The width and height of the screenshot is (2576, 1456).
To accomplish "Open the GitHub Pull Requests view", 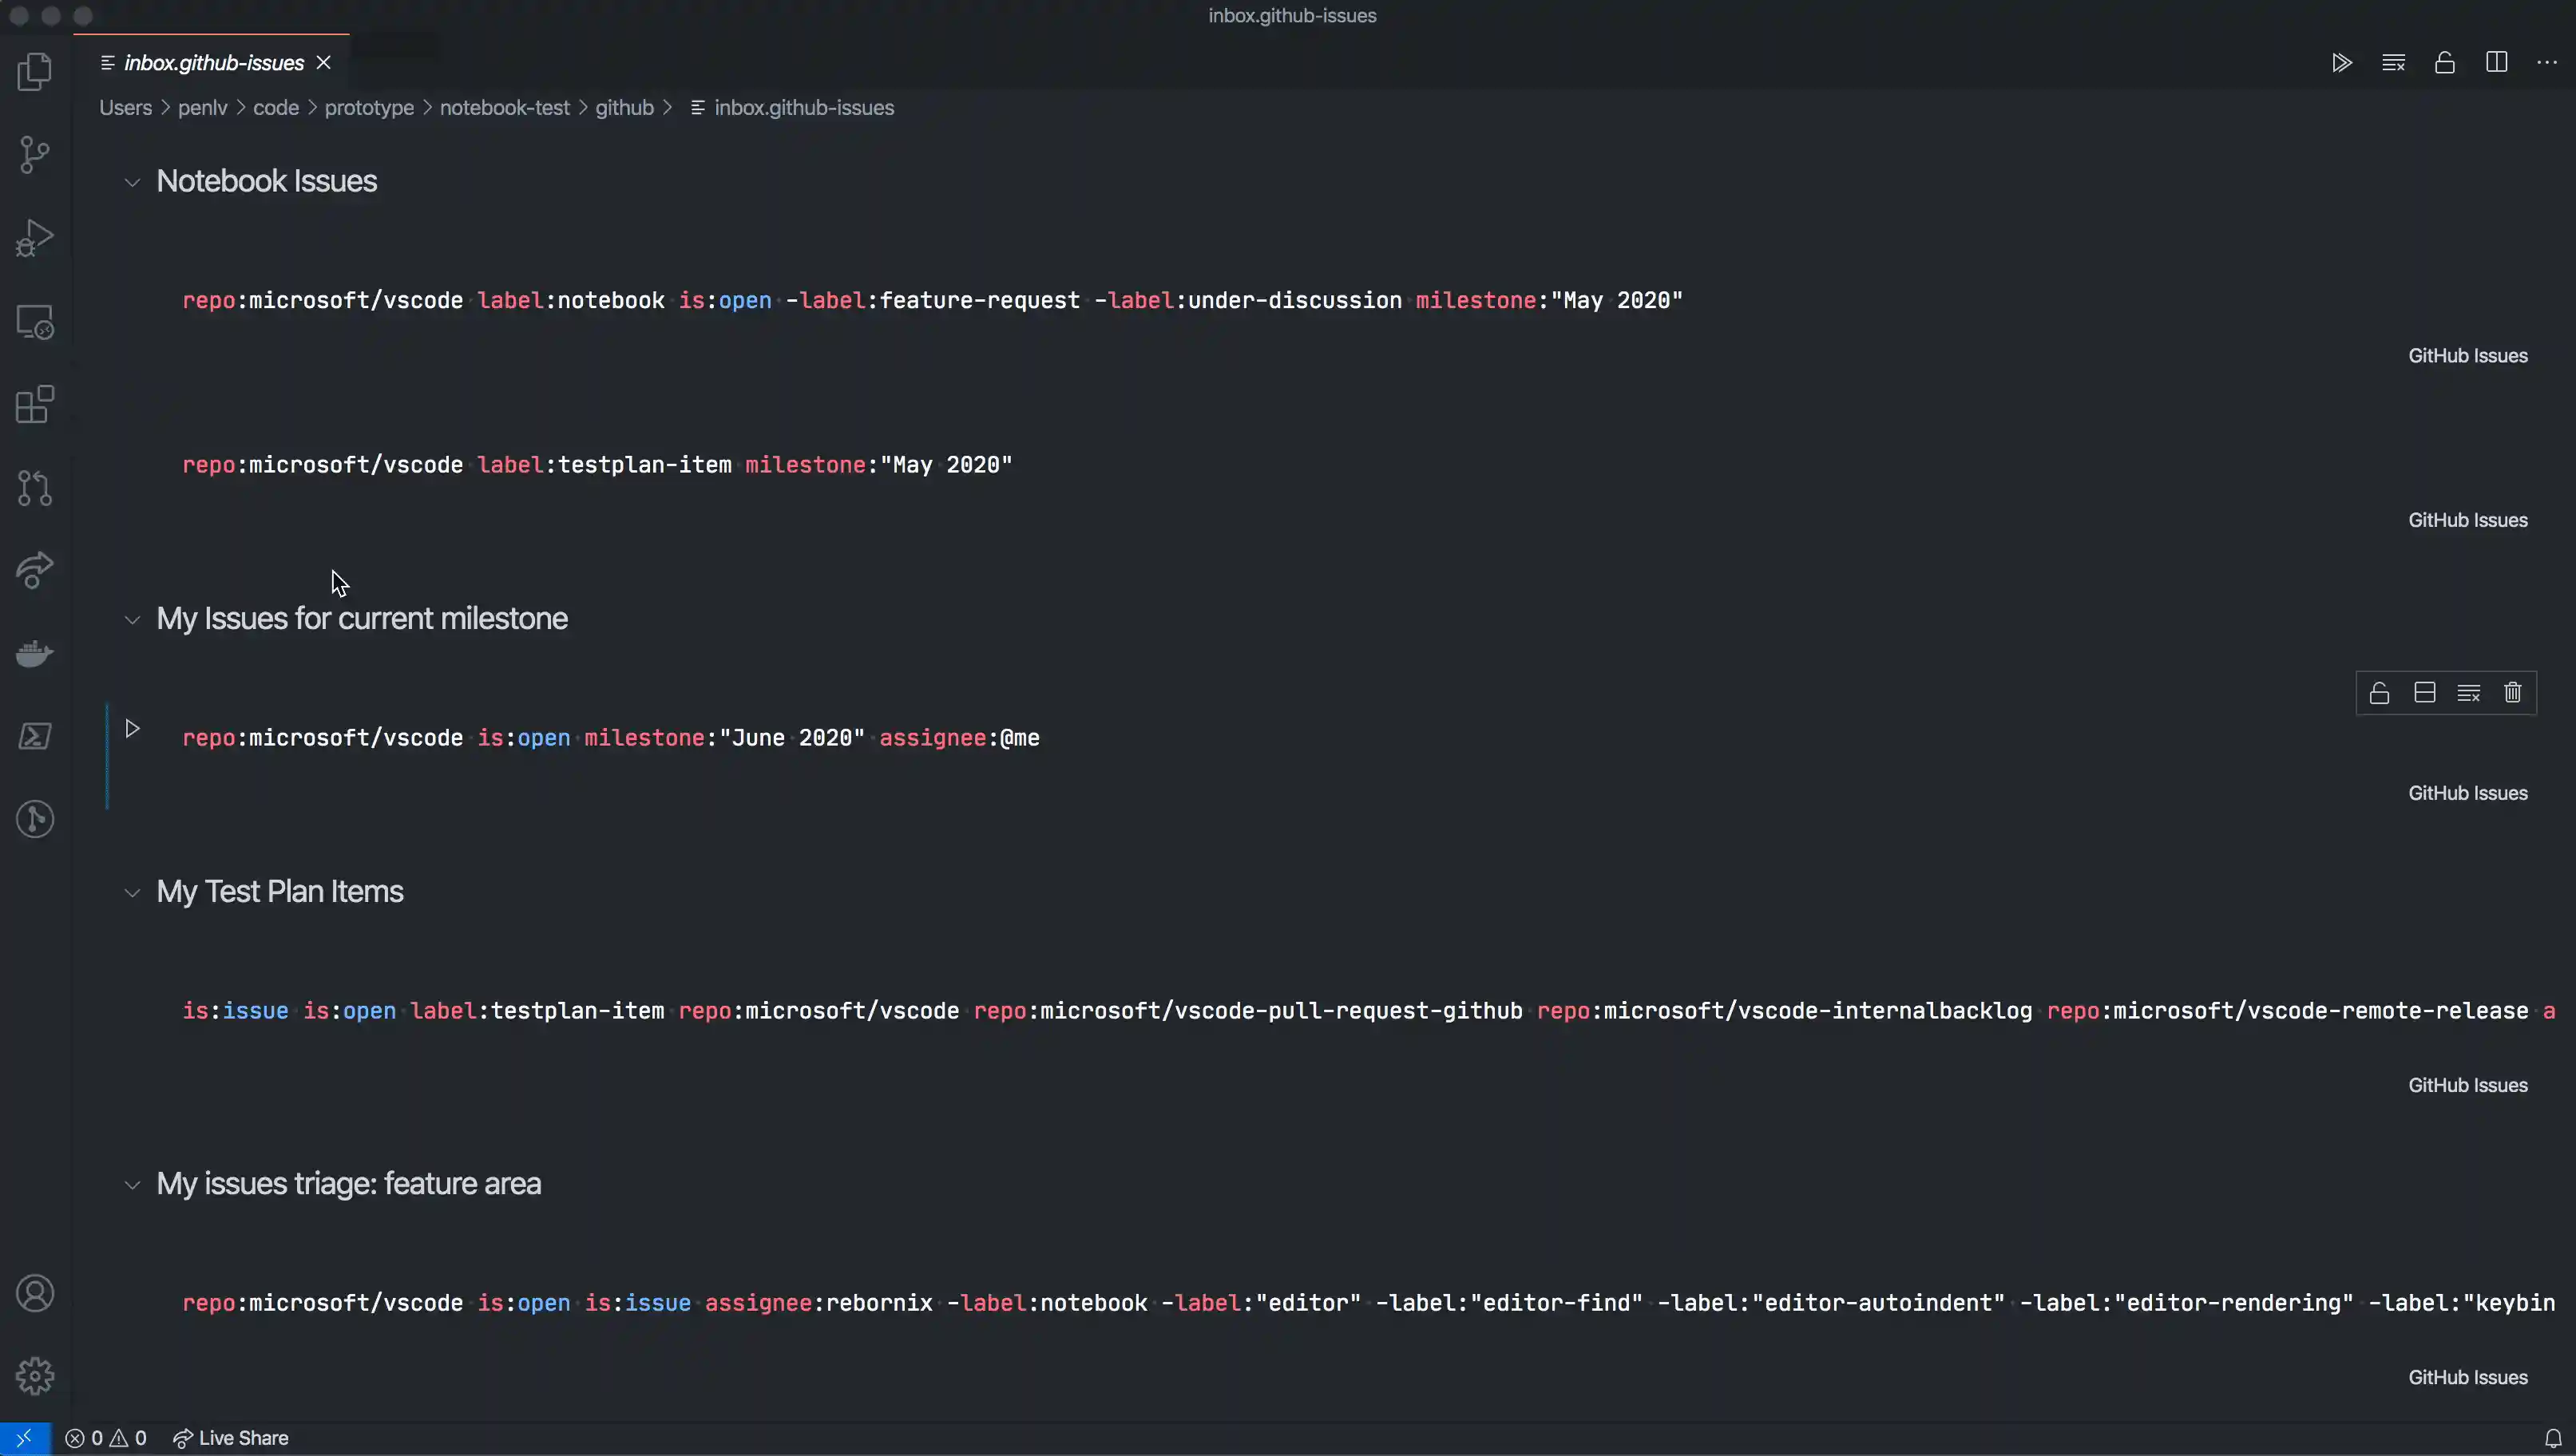I will [x=34, y=488].
